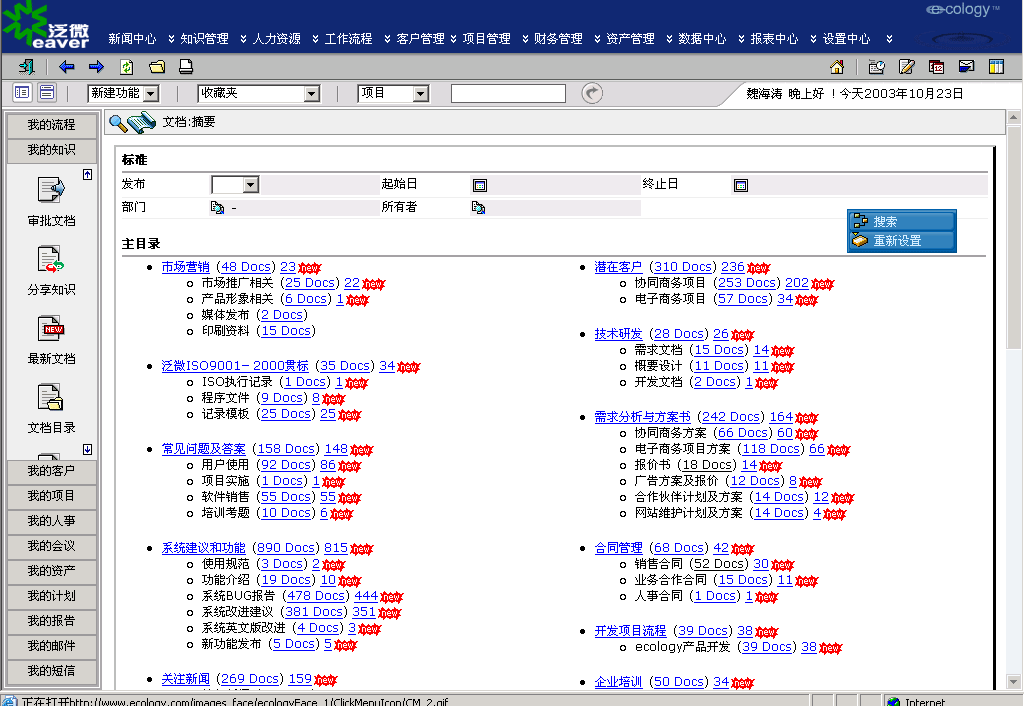Viewport: 1024px width, 706px height.
Task: Click in the toolbar search input field
Action: [508, 93]
